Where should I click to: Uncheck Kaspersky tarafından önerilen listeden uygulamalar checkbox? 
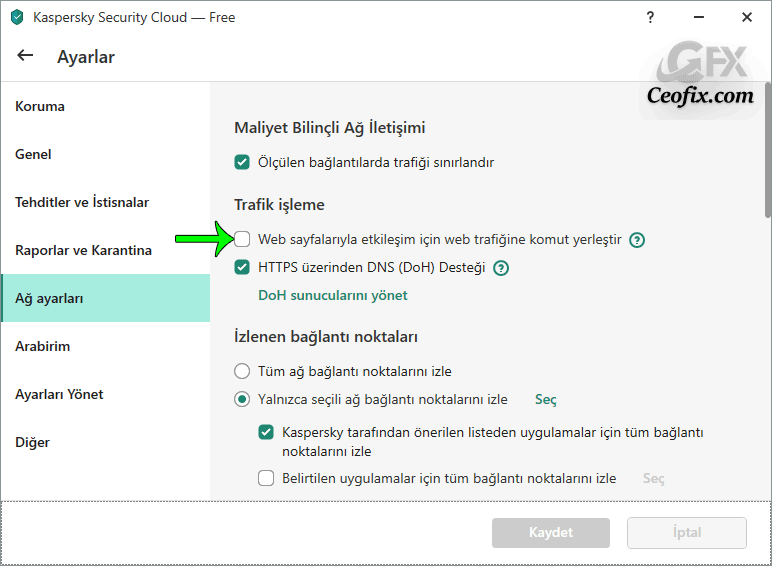coord(266,432)
